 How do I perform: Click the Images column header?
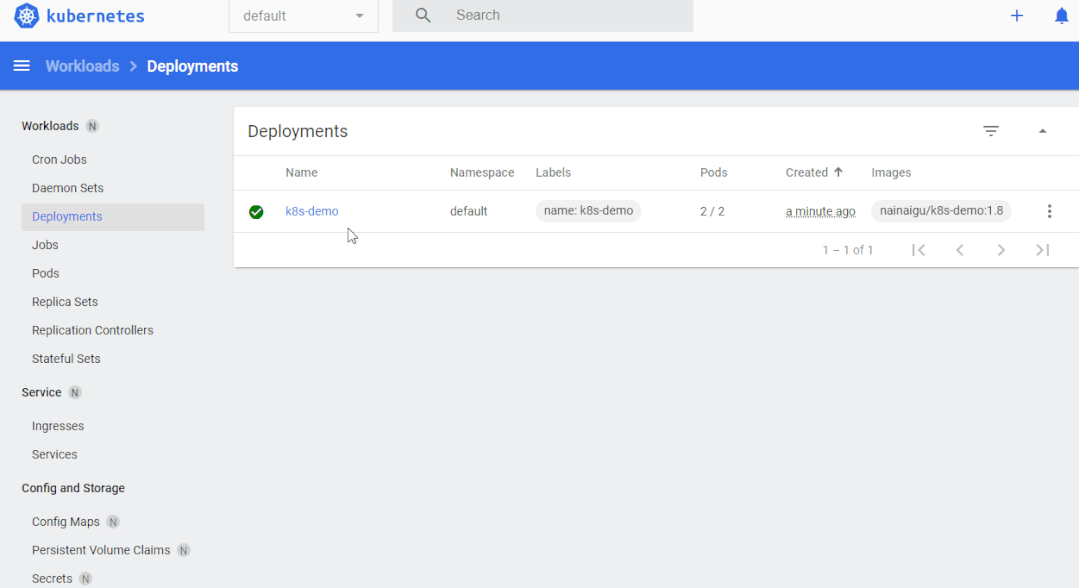click(x=891, y=173)
